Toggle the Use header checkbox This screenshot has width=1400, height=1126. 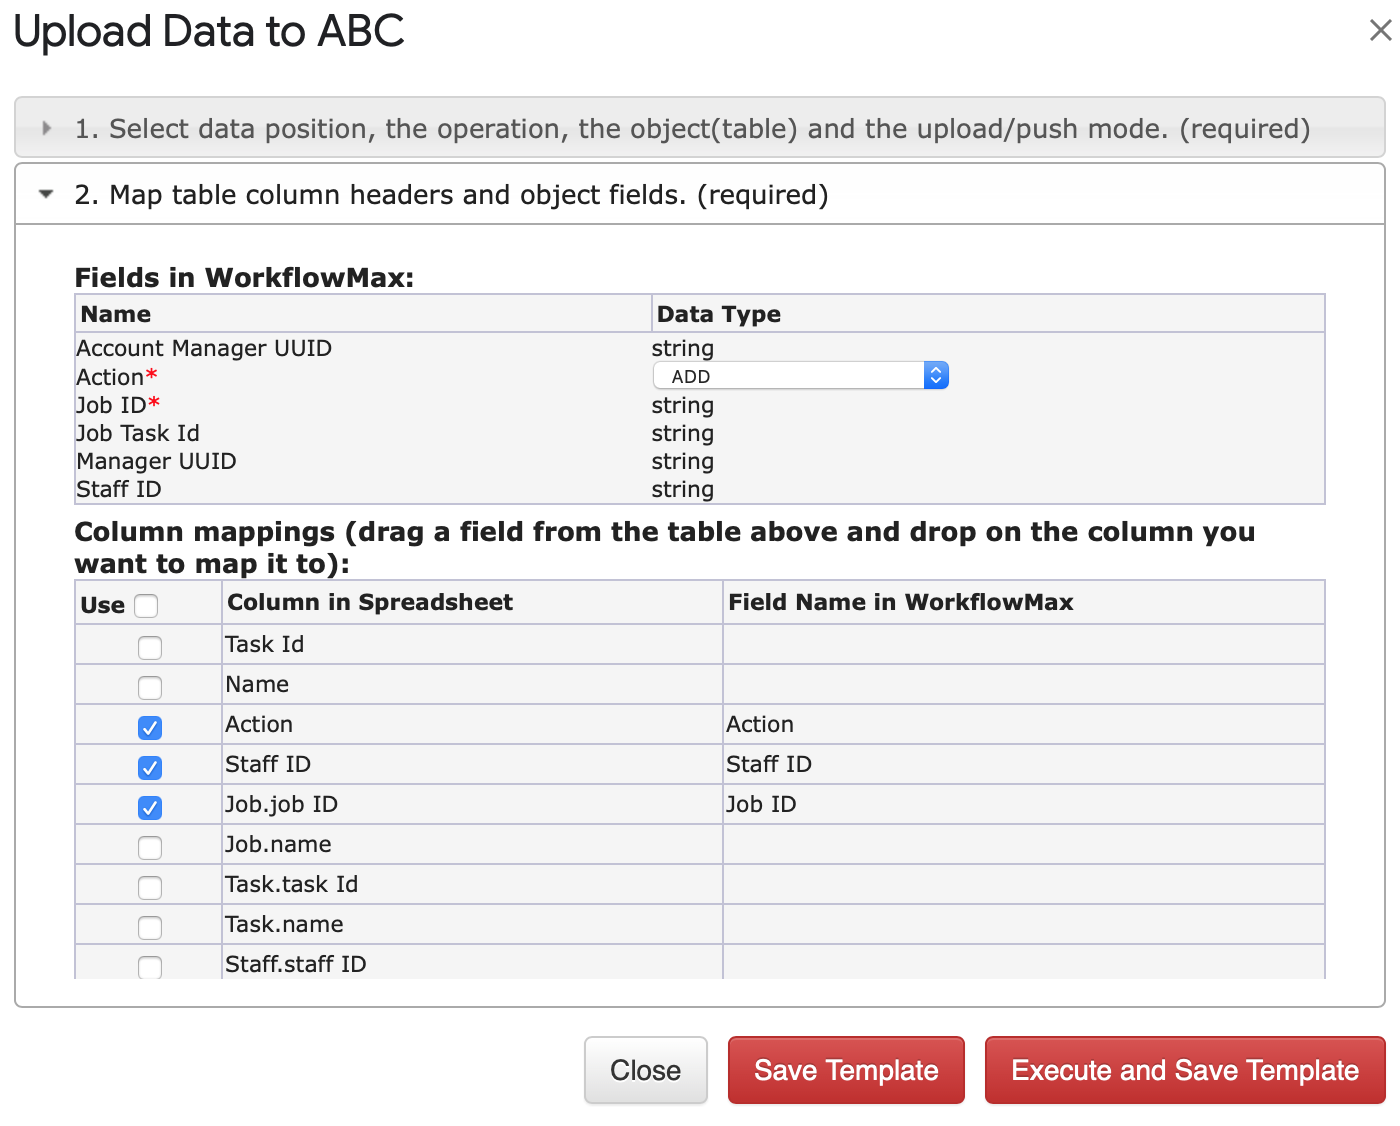point(146,606)
